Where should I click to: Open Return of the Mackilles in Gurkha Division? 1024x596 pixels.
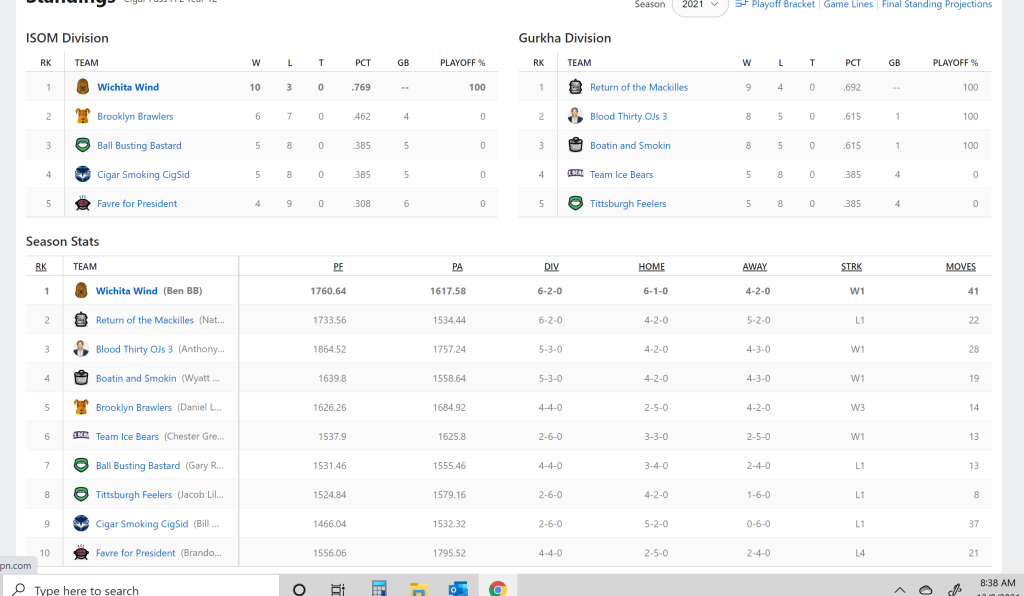(639, 87)
